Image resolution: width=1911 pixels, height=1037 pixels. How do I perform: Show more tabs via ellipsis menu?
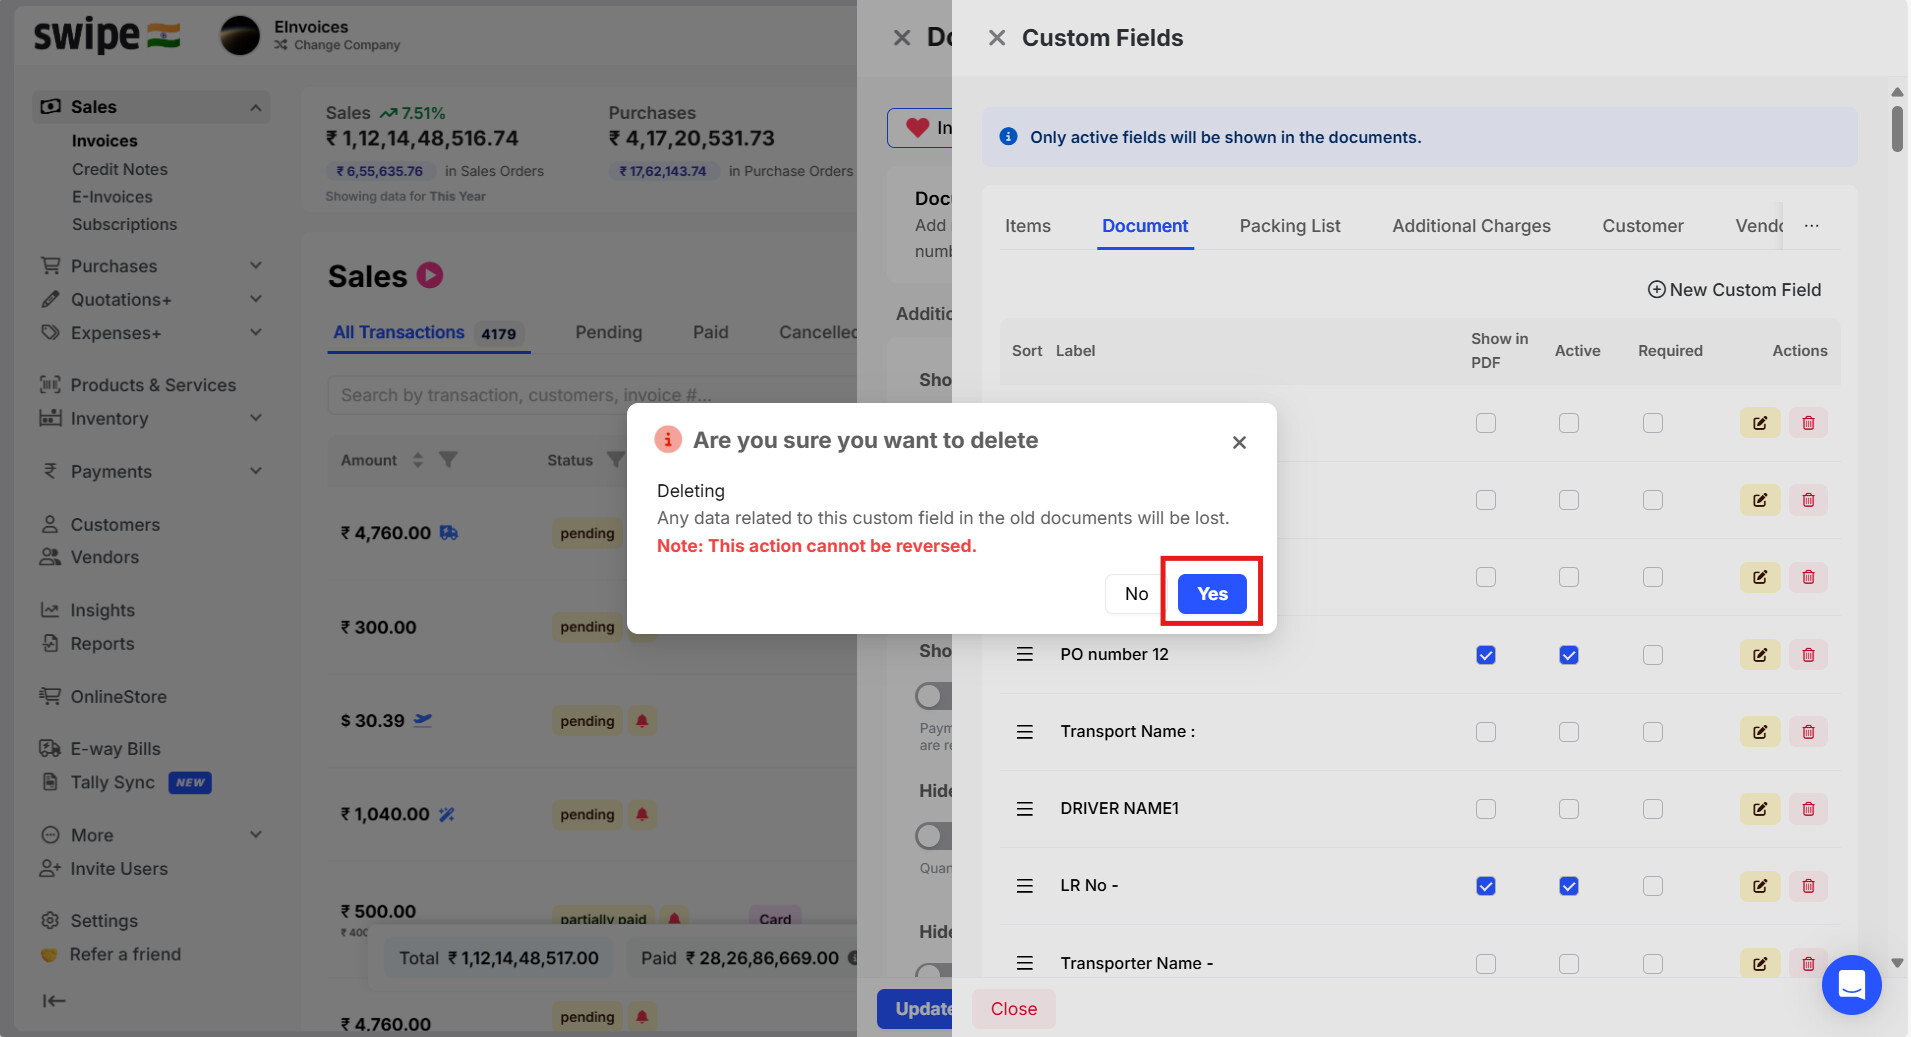click(1812, 226)
